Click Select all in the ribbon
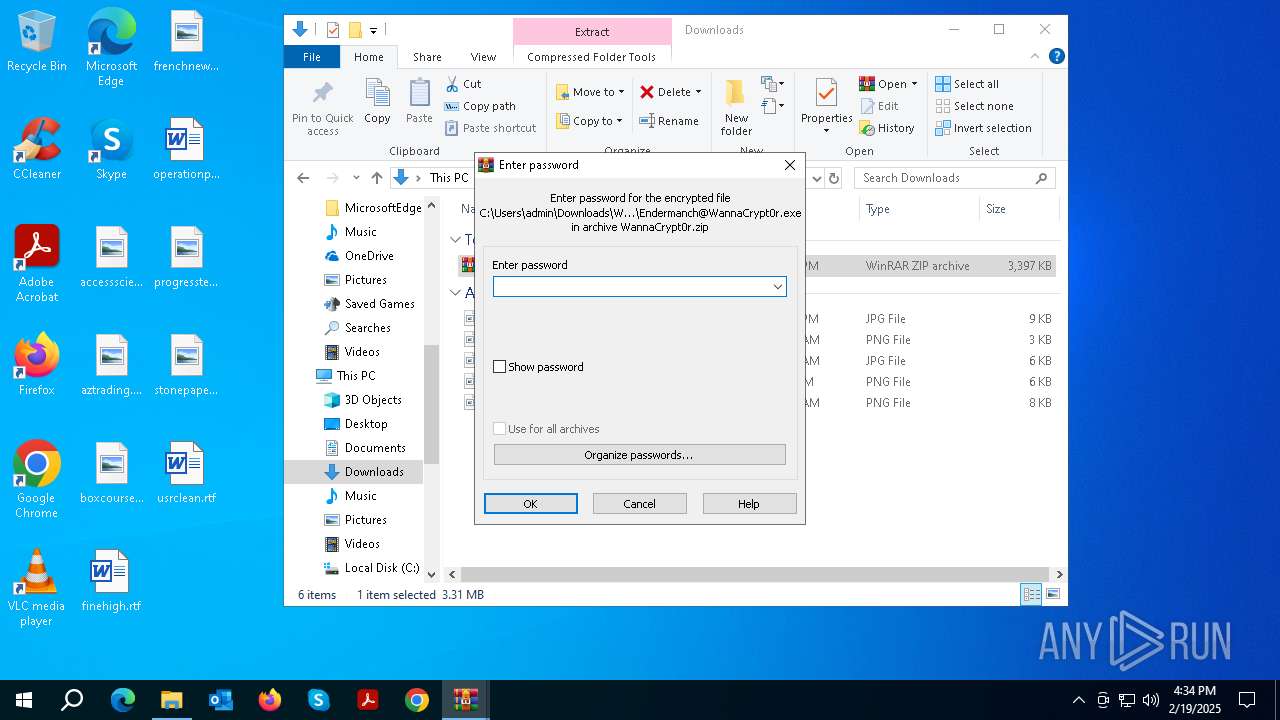1280x720 pixels. tap(967, 84)
